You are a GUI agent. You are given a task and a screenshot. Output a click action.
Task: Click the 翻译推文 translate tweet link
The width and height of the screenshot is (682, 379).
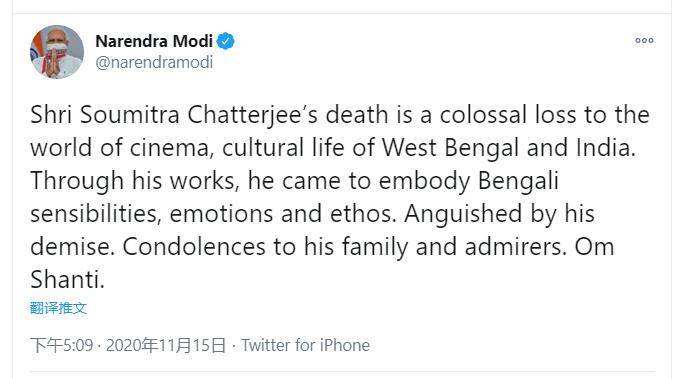[x=58, y=308]
